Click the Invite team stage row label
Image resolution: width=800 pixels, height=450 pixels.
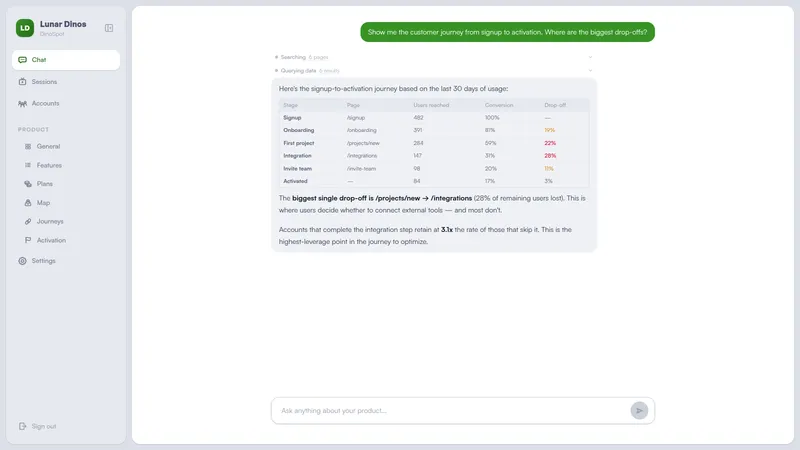pyautogui.click(x=297, y=168)
